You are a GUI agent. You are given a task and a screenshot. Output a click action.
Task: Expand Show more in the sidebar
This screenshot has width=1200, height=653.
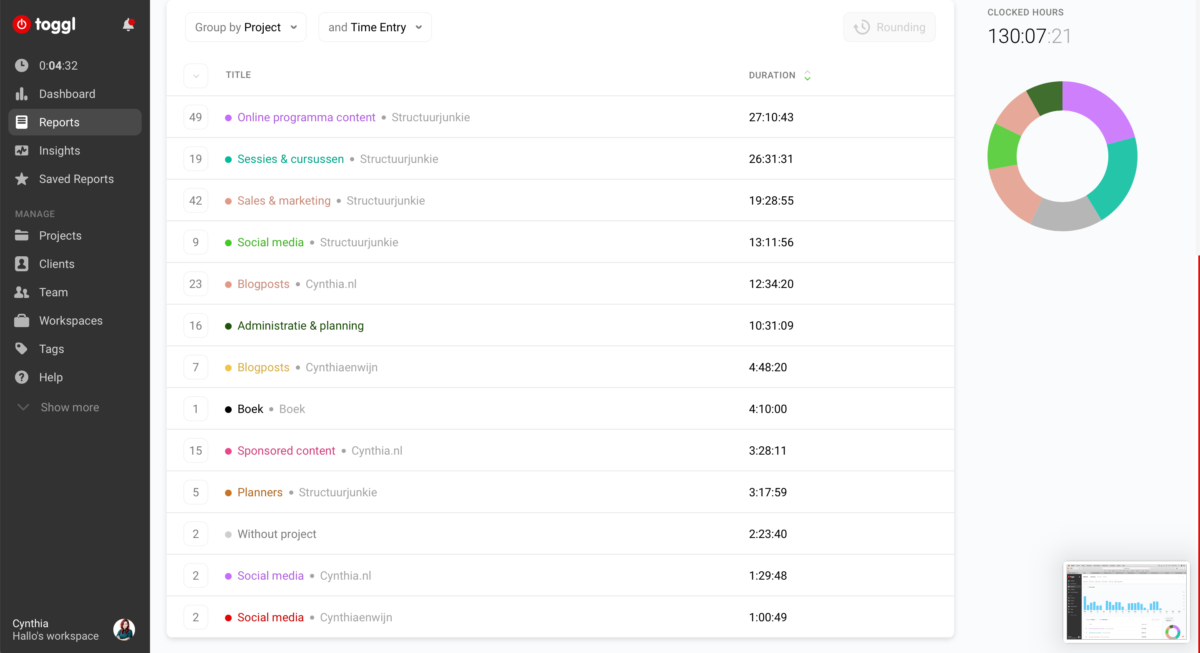58,408
